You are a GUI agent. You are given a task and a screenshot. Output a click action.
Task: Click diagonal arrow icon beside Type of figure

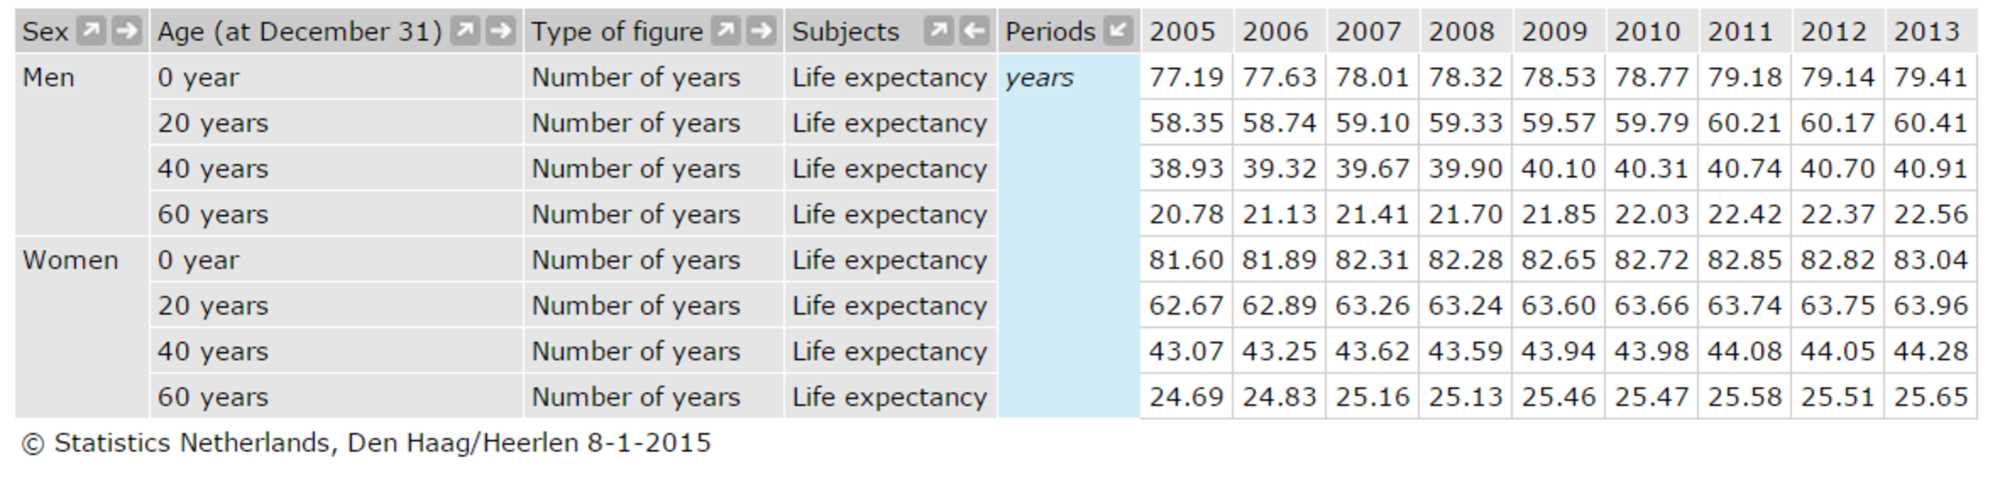click(726, 31)
